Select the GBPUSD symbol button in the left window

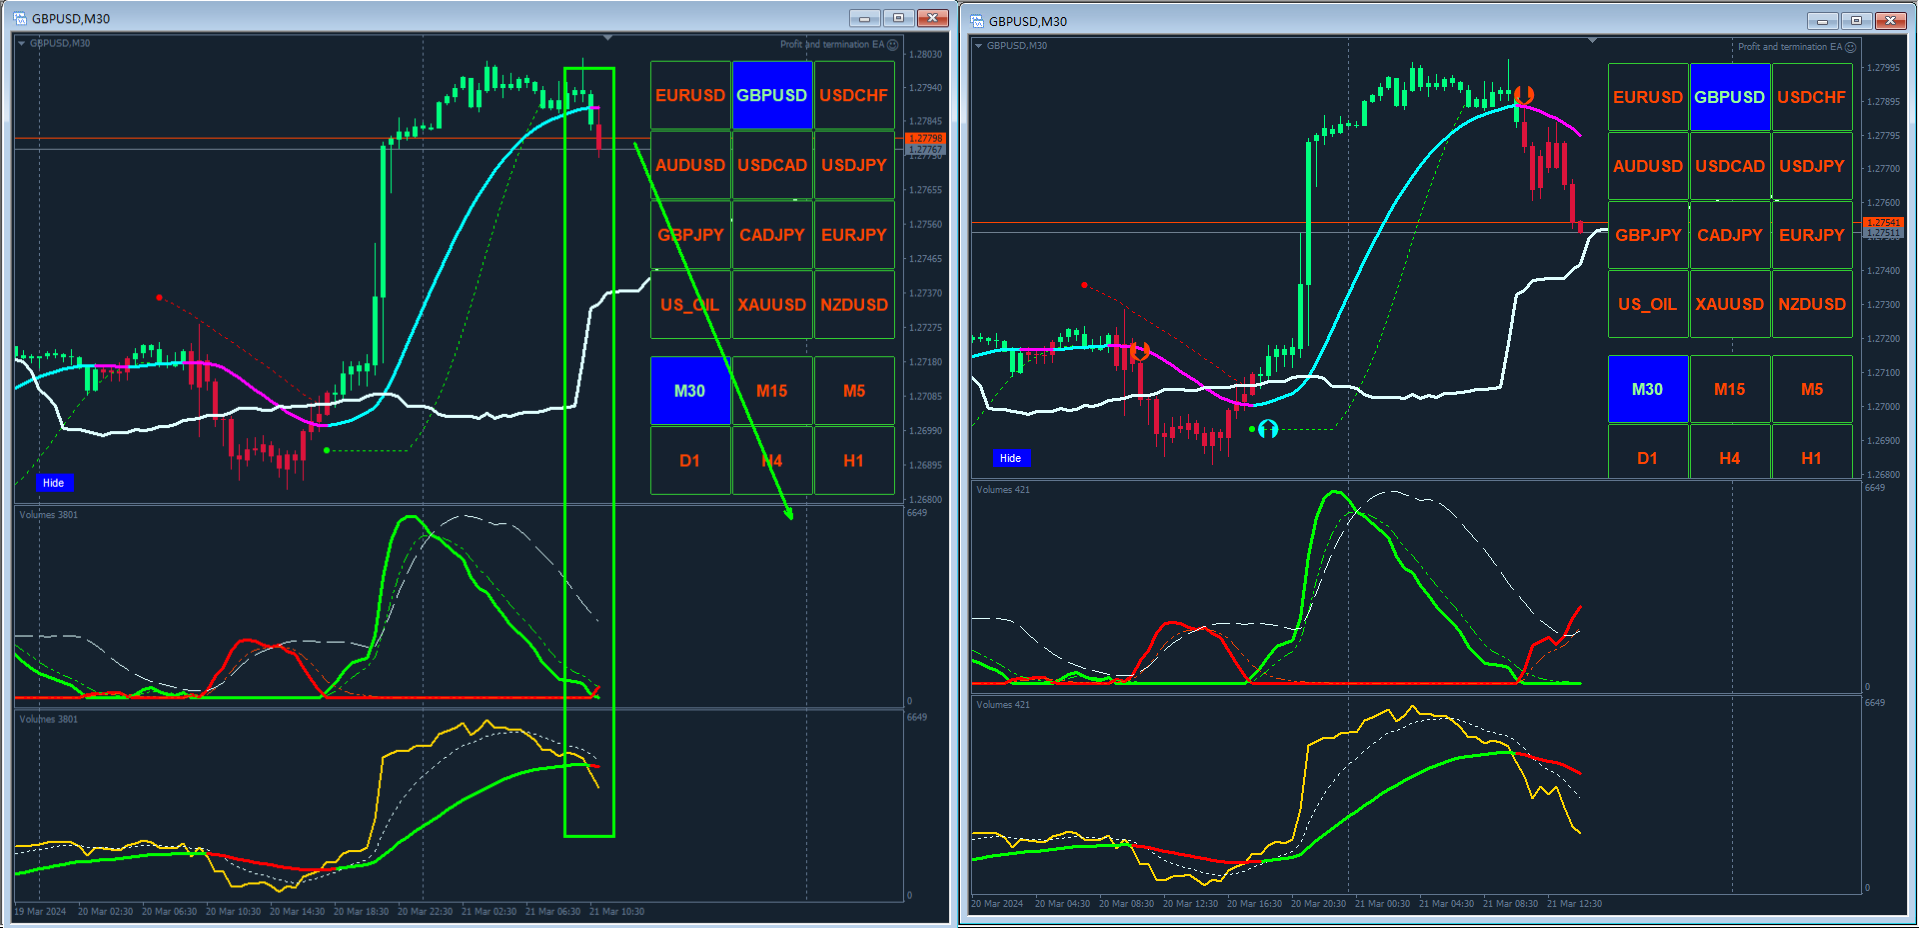tap(772, 95)
